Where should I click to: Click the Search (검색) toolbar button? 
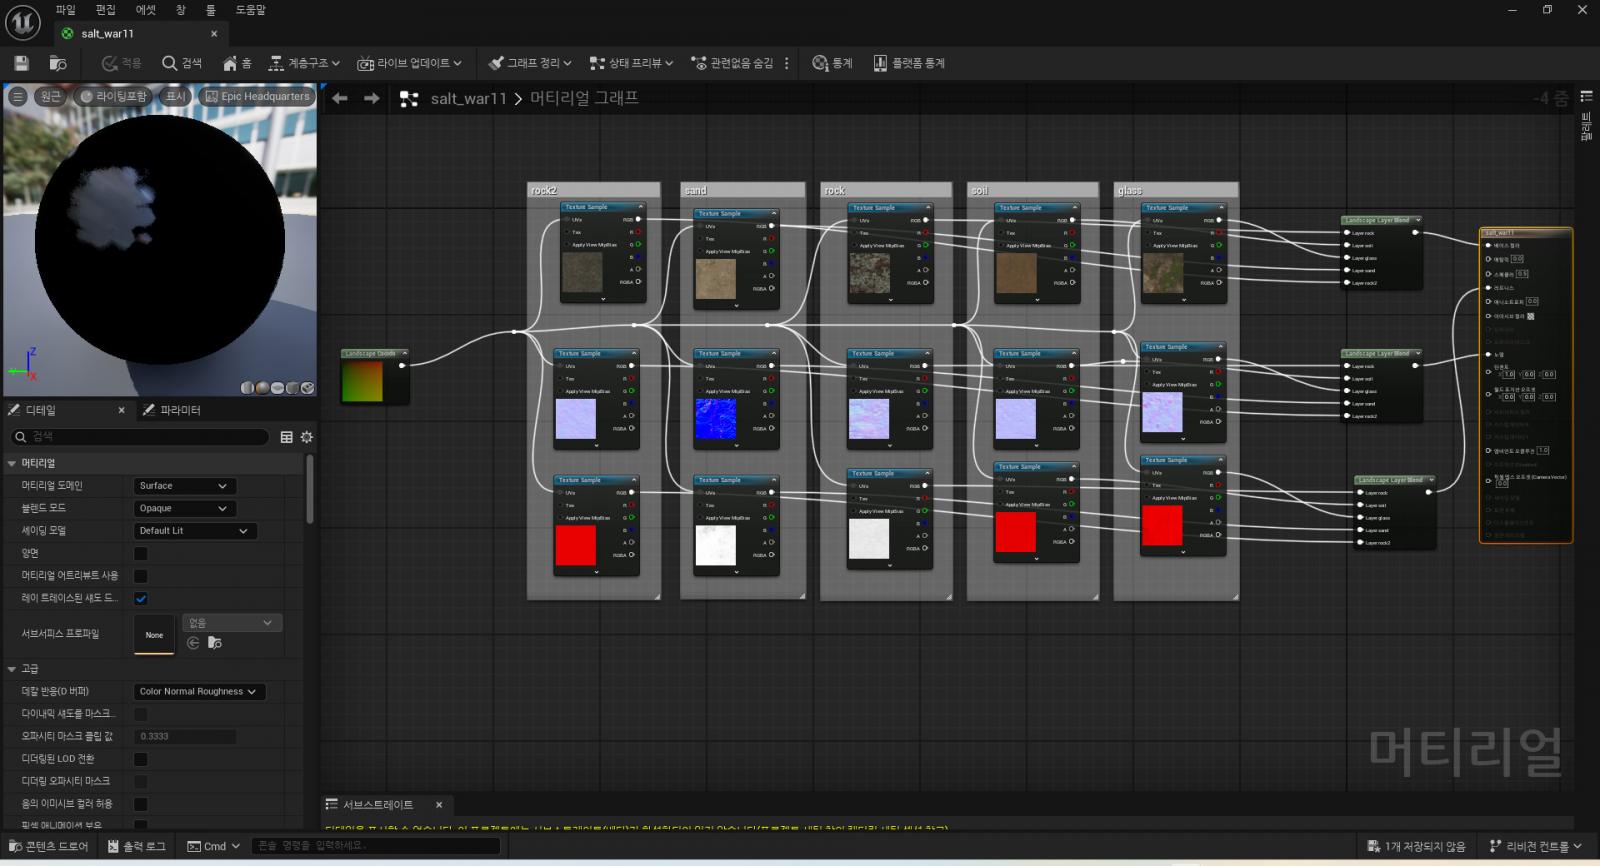(x=182, y=63)
